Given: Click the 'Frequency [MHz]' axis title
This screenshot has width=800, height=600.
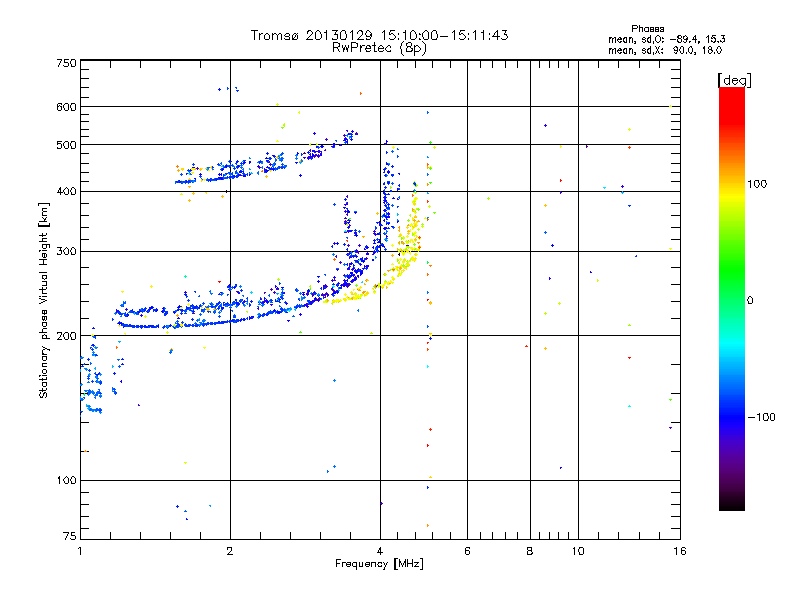Looking at the screenshot, I should [379, 564].
